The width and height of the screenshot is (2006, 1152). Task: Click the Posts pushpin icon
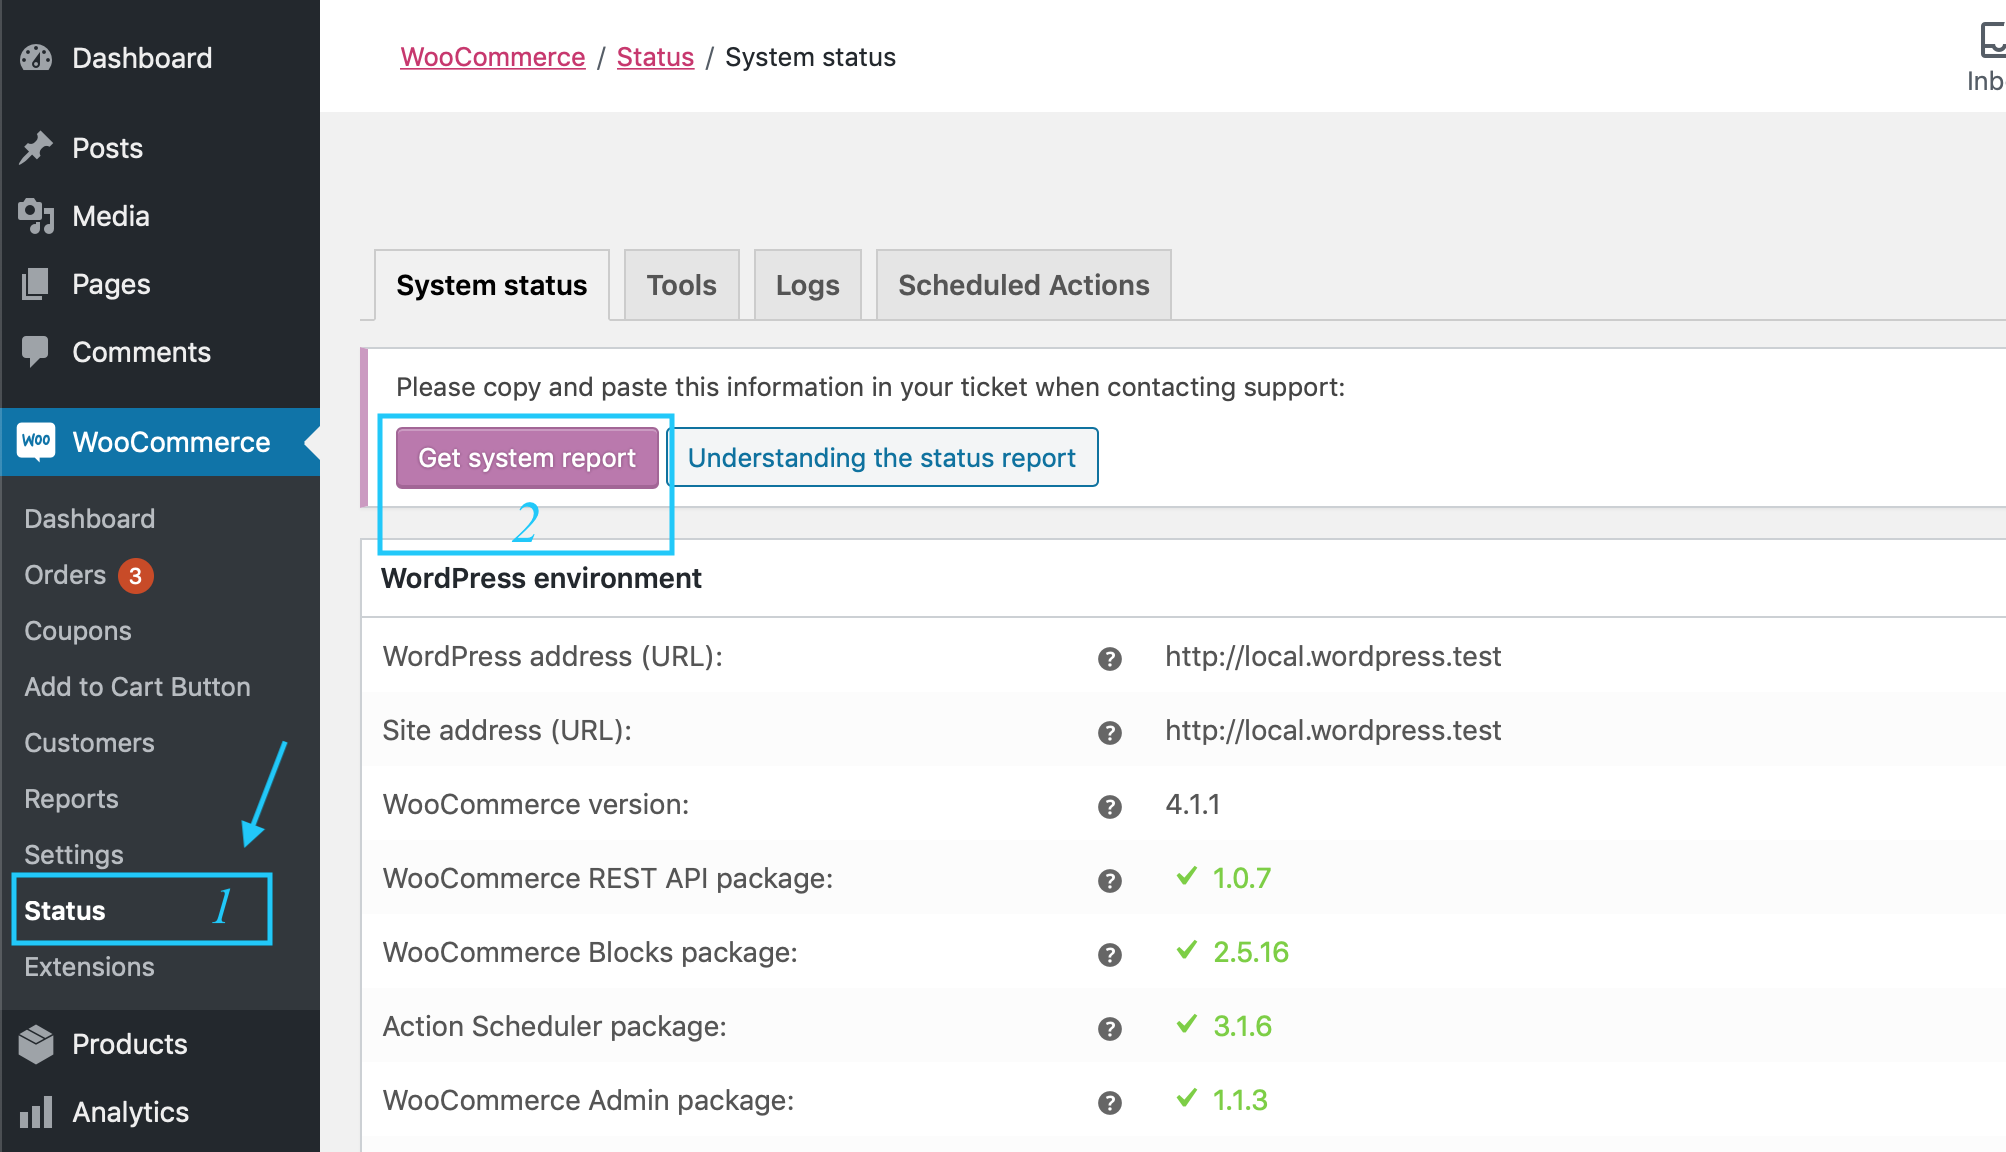click(x=36, y=148)
